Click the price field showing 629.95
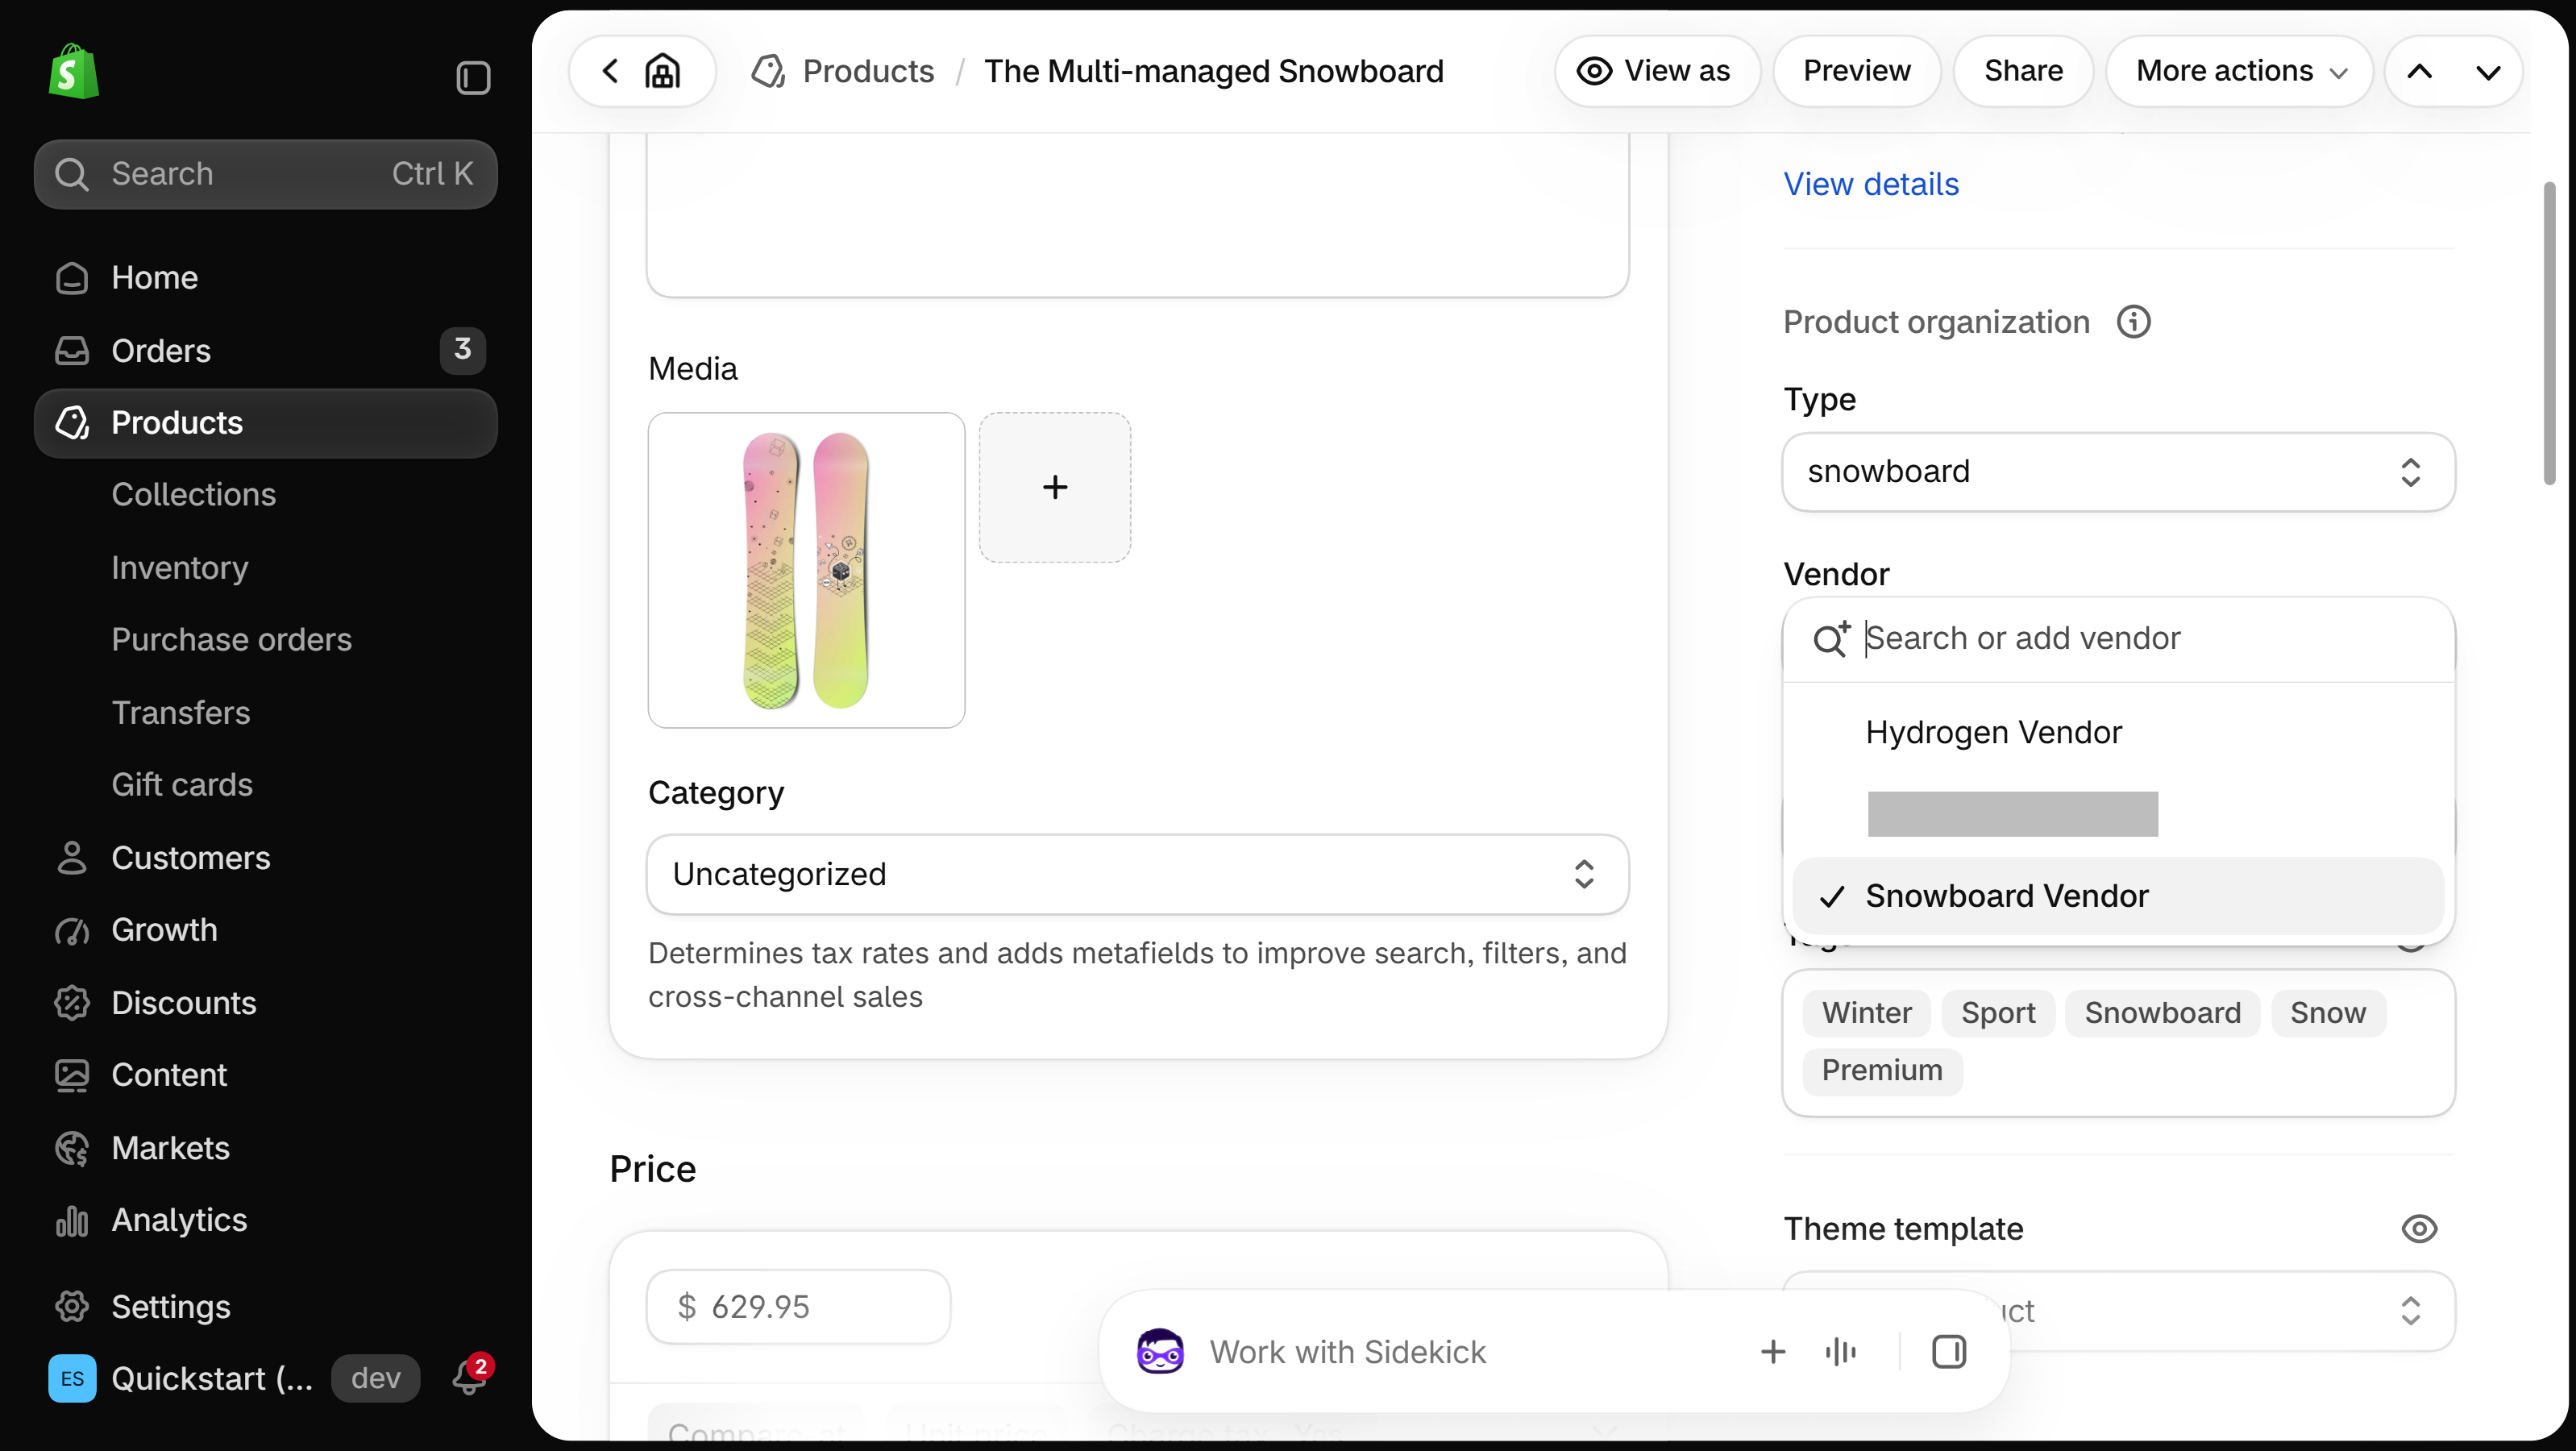The image size is (2576, 1451). 798,1307
